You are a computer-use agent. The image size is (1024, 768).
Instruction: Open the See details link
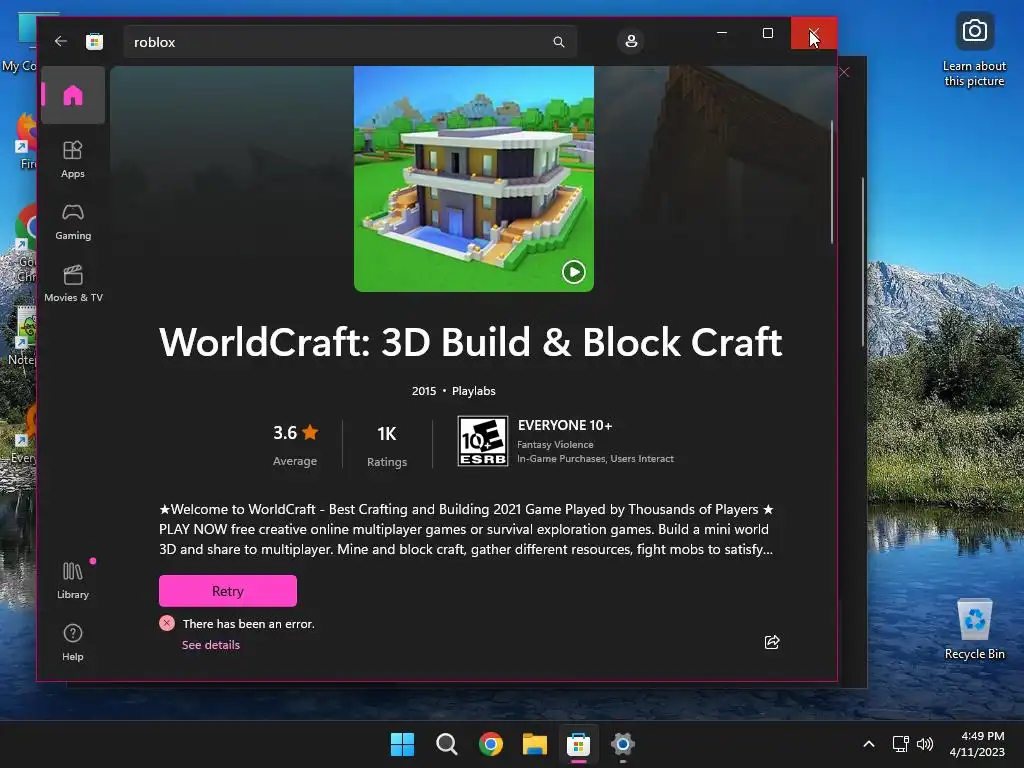pyautogui.click(x=210, y=645)
